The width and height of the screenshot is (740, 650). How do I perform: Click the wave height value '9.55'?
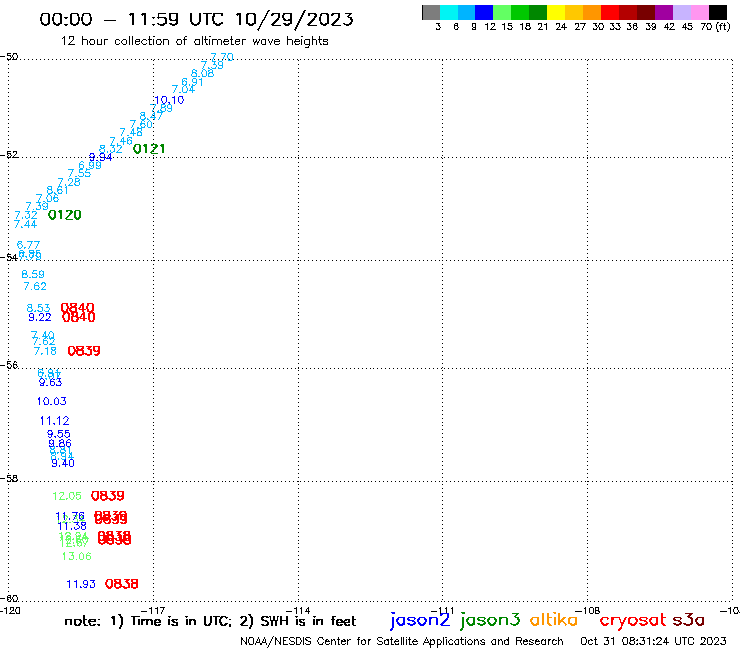tap(59, 434)
